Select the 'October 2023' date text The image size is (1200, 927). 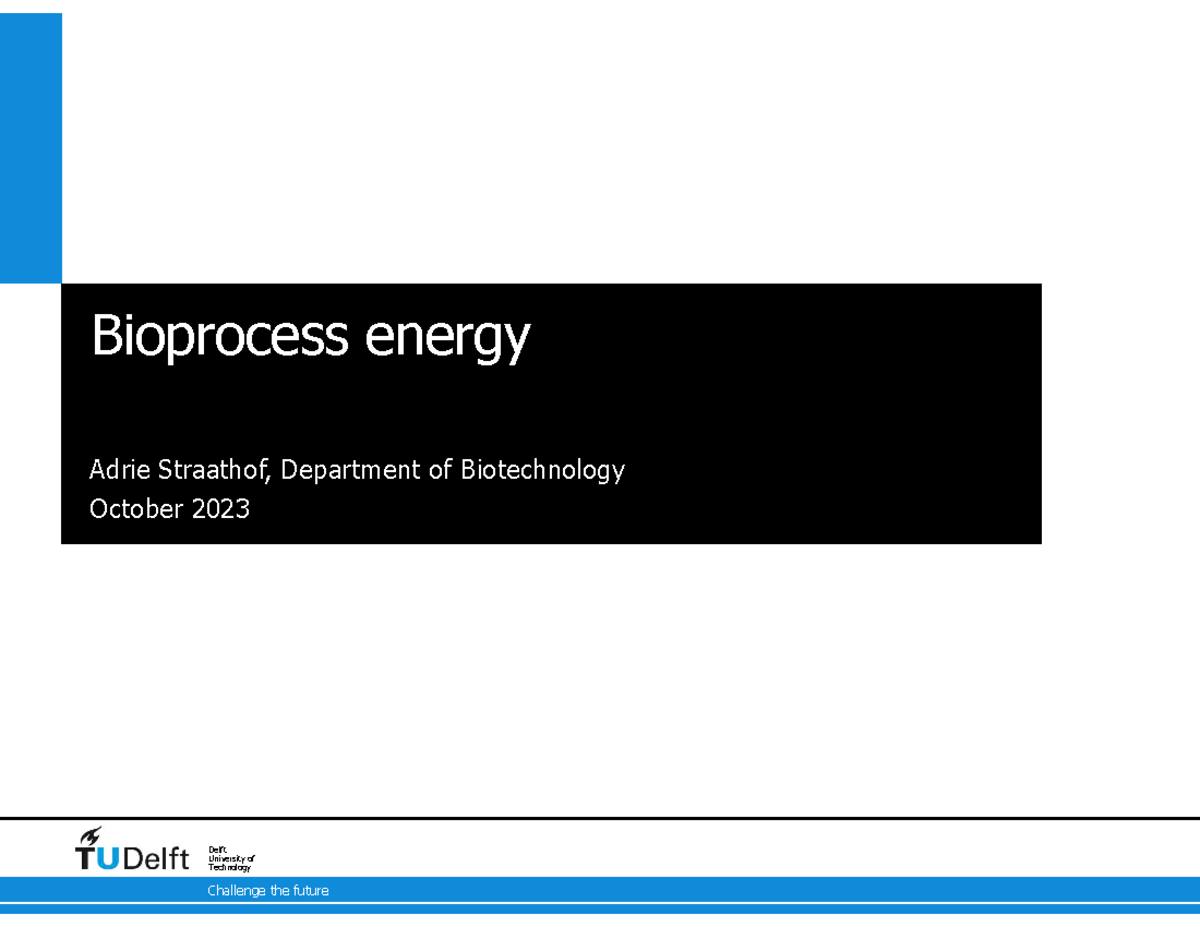[x=169, y=509]
